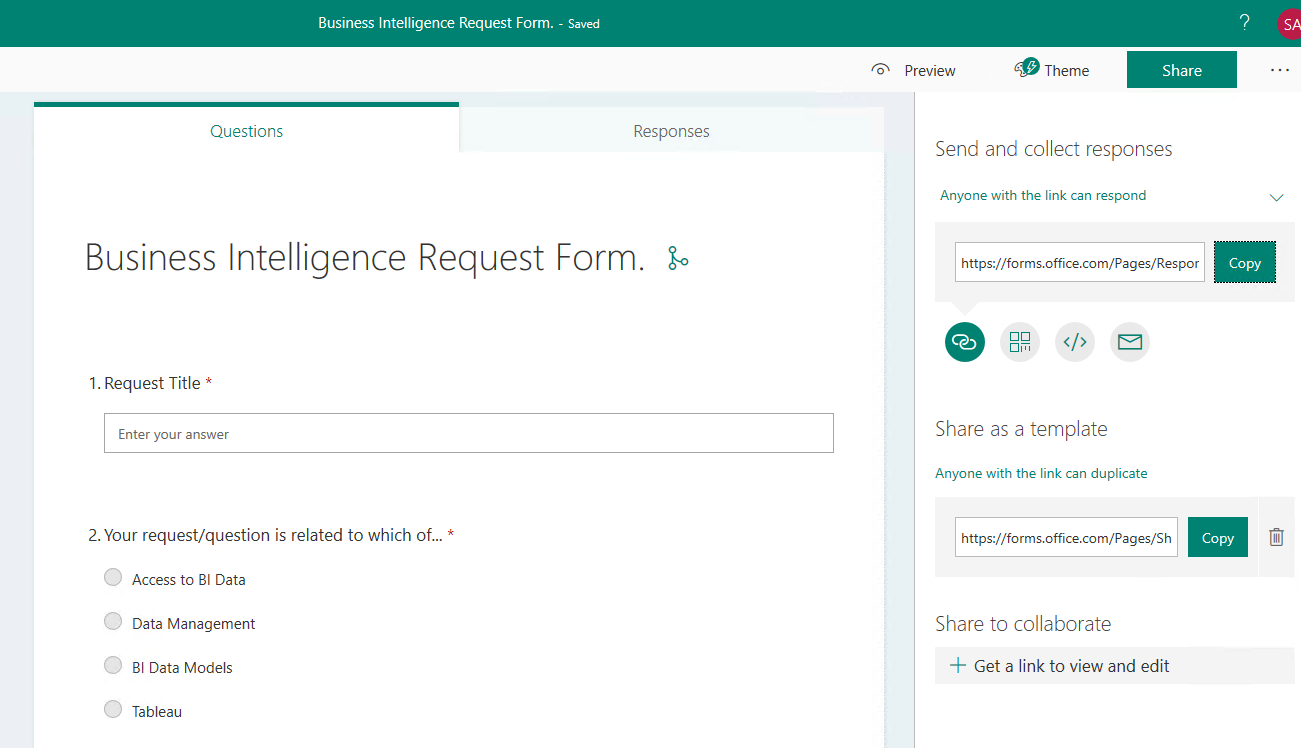
Task: Click the form title heading in the editor
Action: (365, 258)
